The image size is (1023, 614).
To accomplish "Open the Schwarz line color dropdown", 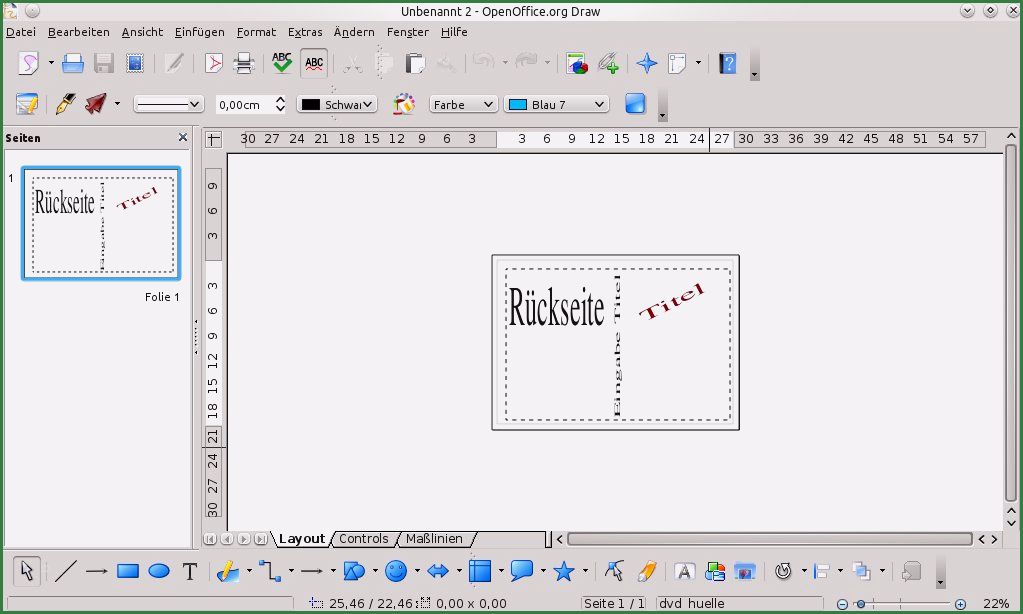I will (x=337, y=104).
